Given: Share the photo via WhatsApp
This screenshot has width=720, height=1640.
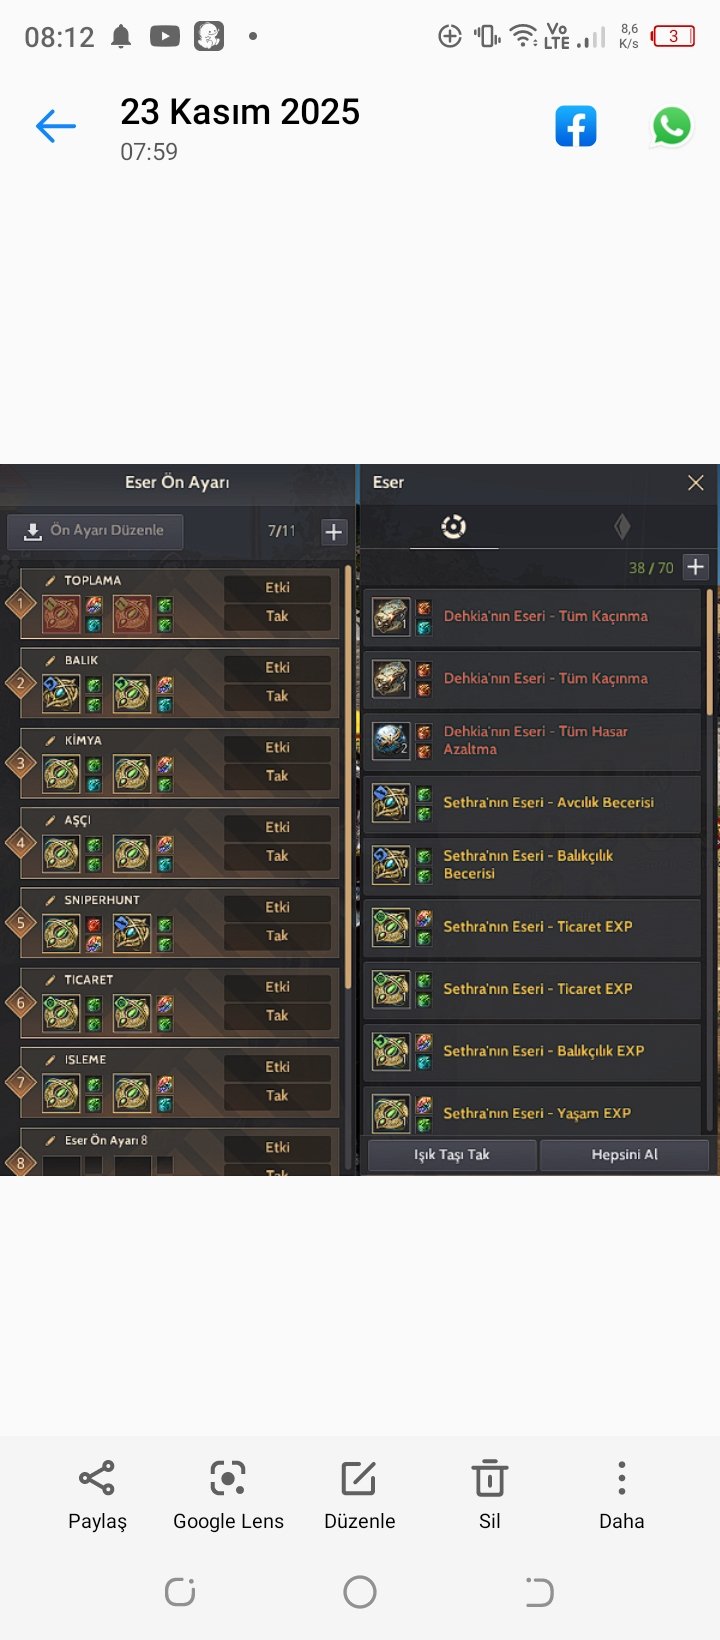Looking at the screenshot, I should [671, 126].
